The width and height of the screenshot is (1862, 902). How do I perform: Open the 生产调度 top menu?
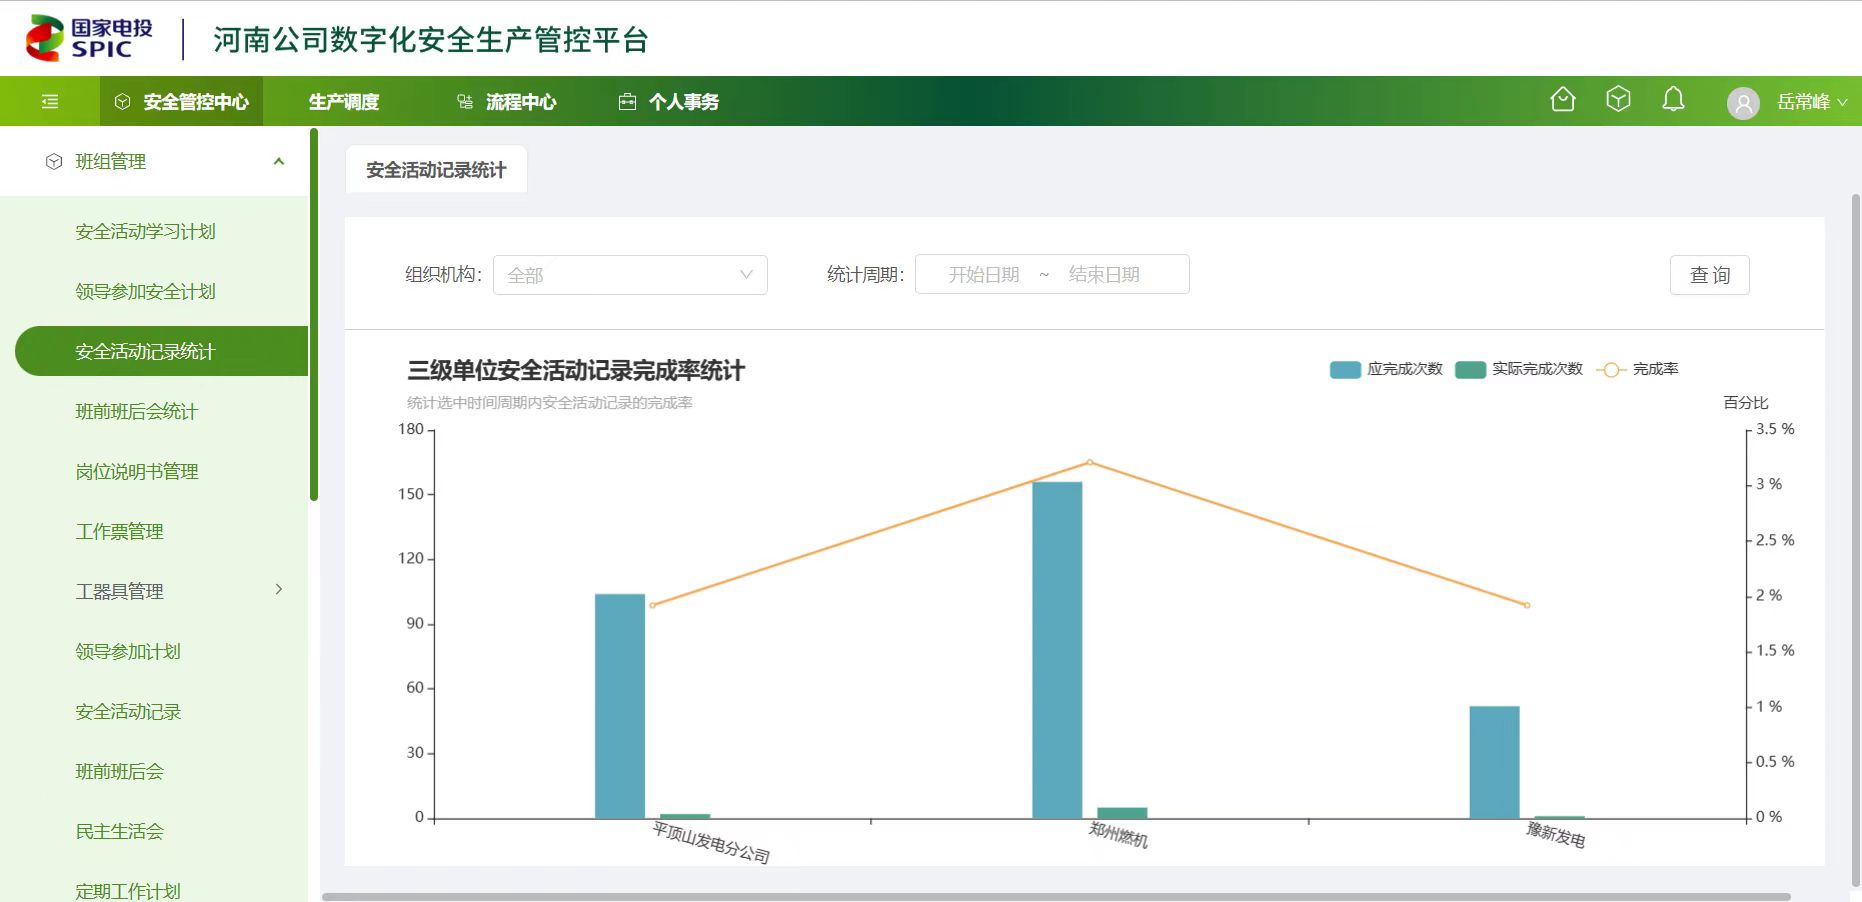coord(344,101)
